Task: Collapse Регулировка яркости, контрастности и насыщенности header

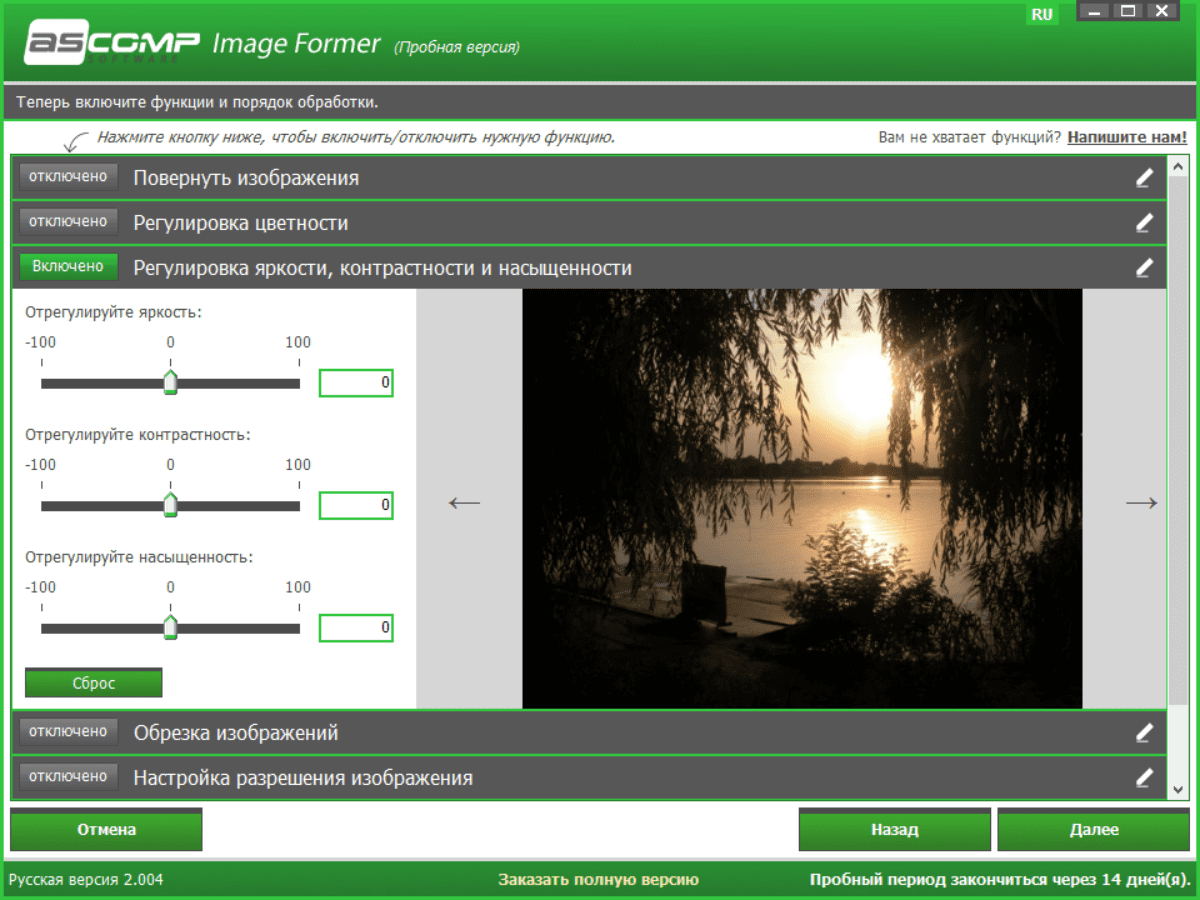Action: (589, 267)
